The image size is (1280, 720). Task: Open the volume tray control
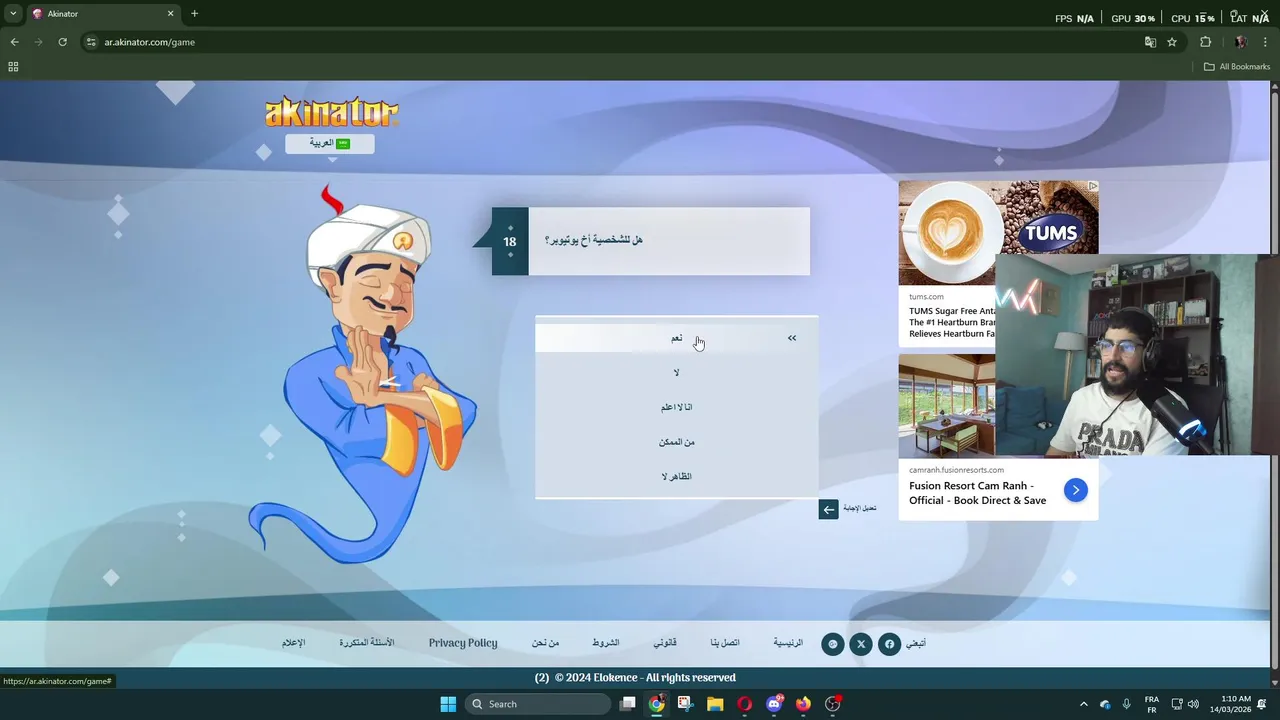point(1193,704)
